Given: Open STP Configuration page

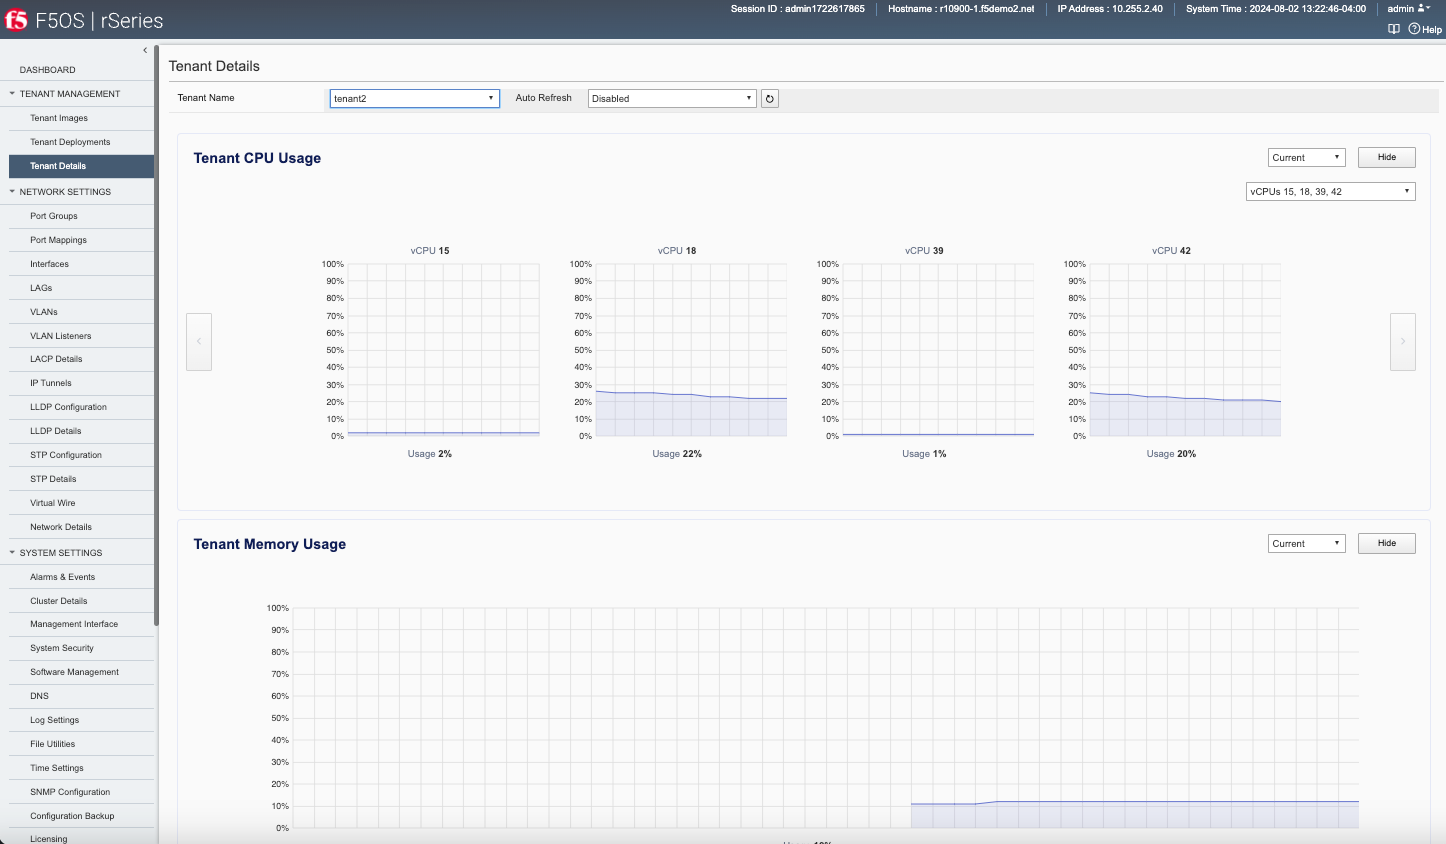Looking at the screenshot, I should [x=81, y=455].
